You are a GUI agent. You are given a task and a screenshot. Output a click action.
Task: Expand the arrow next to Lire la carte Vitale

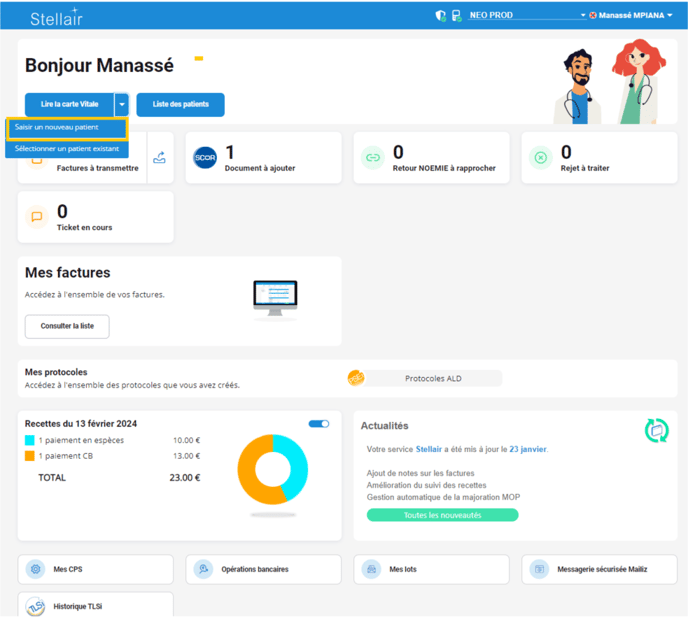click(x=121, y=104)
